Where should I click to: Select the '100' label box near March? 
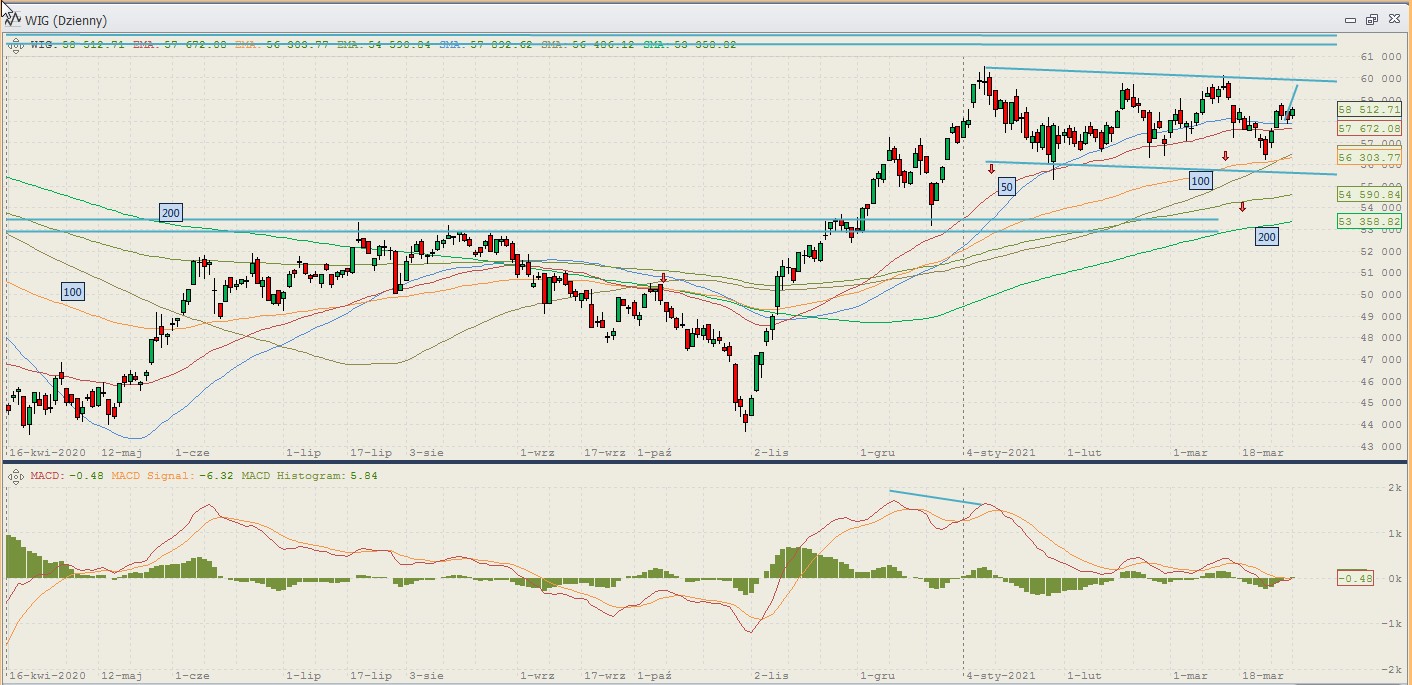1200,181
